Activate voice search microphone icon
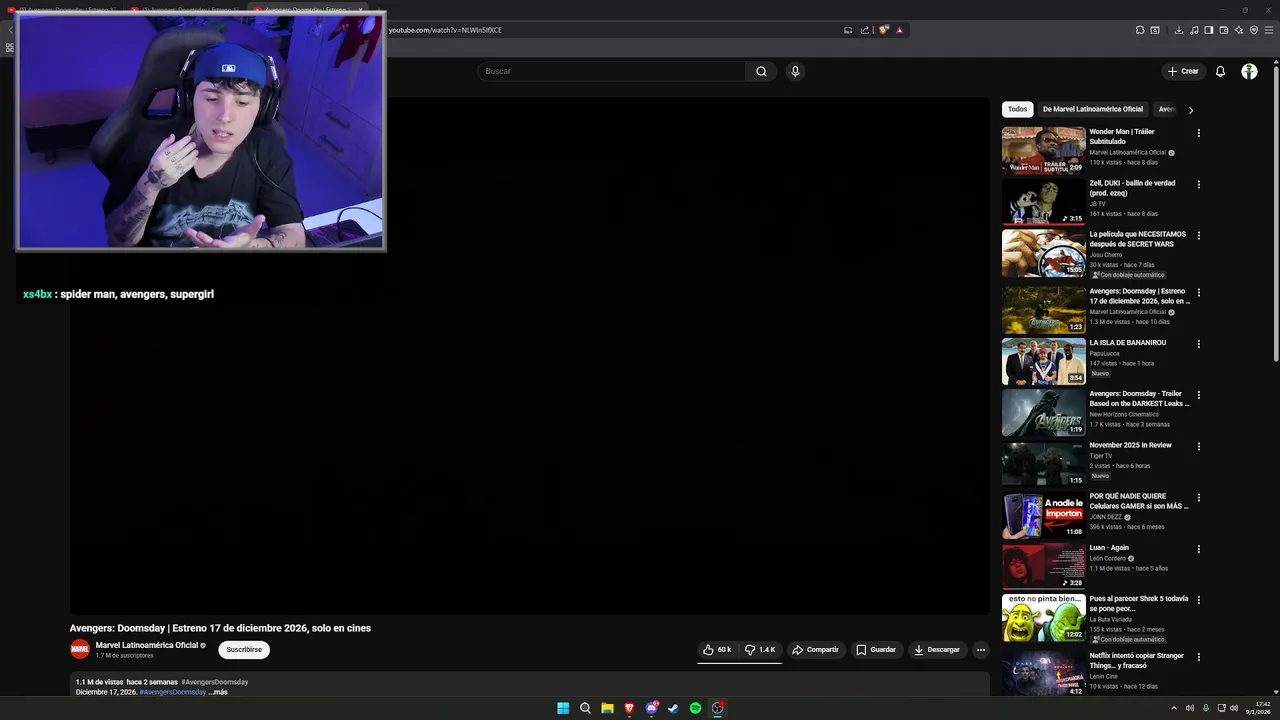1280x720 pixels. (x=795, y=71)
